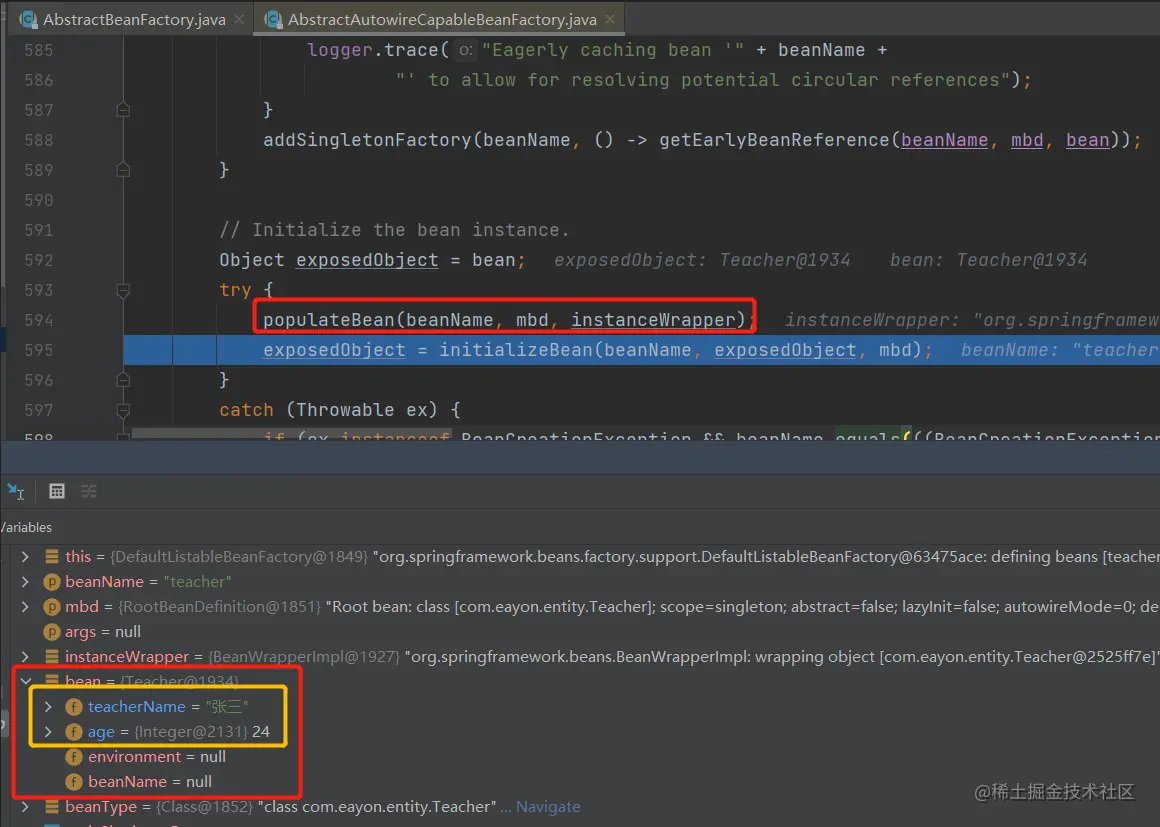The height and width of the screenshot is (827, 1160).
Task: Close AbstractAutowireCapableBeanFactory.java tab
Action: pyautogui.click(x=610, y=19)
